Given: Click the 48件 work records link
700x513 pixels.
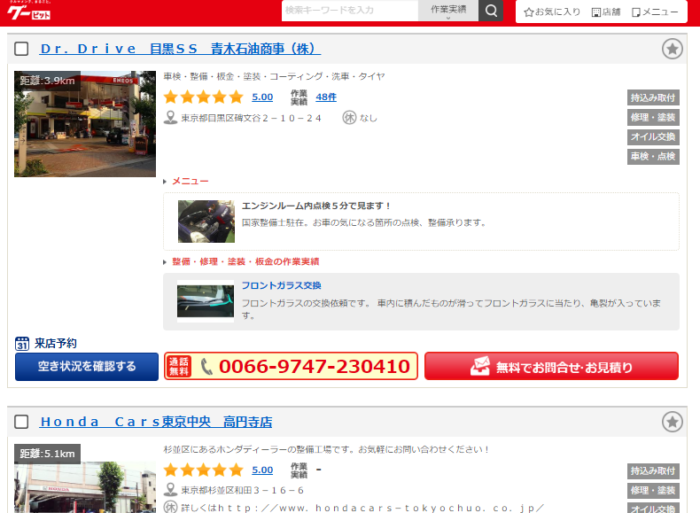Looking at the screenshot, I should tap(326, 97).
